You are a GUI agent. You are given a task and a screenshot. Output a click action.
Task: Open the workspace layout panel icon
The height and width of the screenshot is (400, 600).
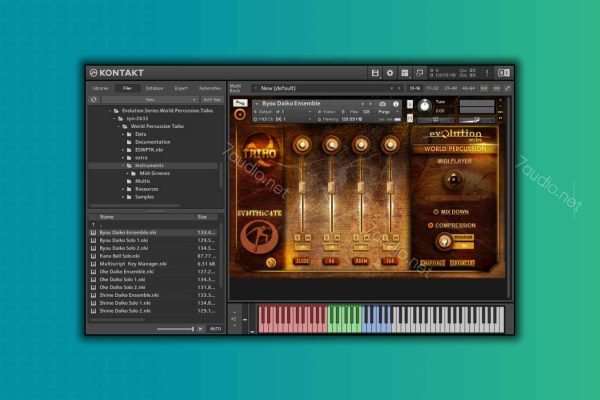(x=405, y=73)
